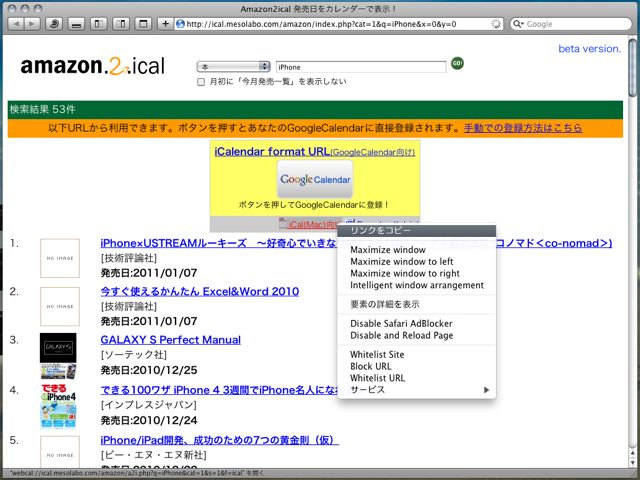Screen dimensions: 640x480
Task: Click the できるiPhone4 book cover thumbnail
Action: pyautogui.click(x=58, y=406)
